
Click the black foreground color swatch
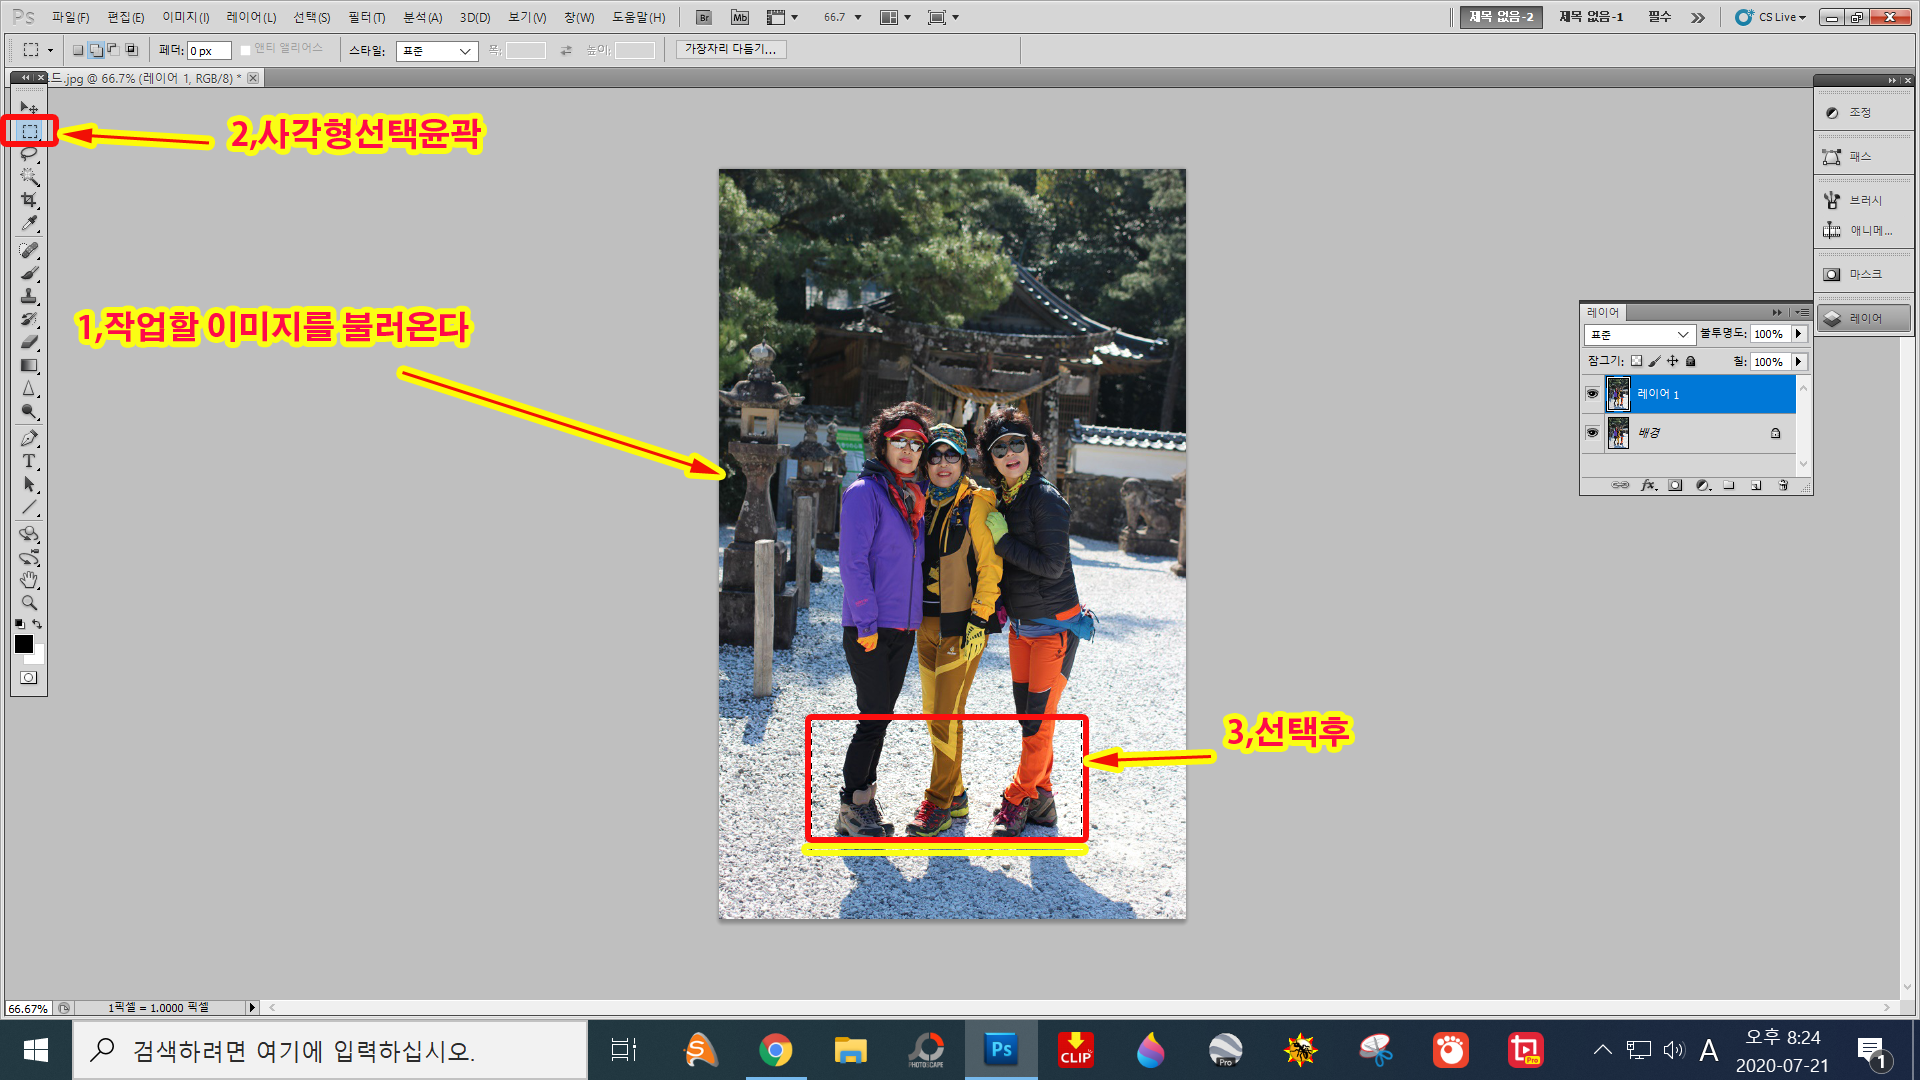23,644
